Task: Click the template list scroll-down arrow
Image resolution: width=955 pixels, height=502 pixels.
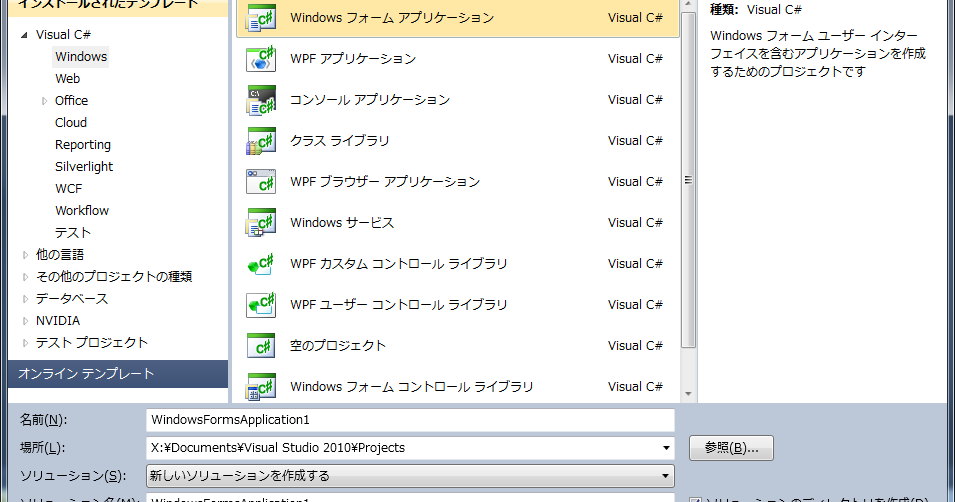Action: 688,394
